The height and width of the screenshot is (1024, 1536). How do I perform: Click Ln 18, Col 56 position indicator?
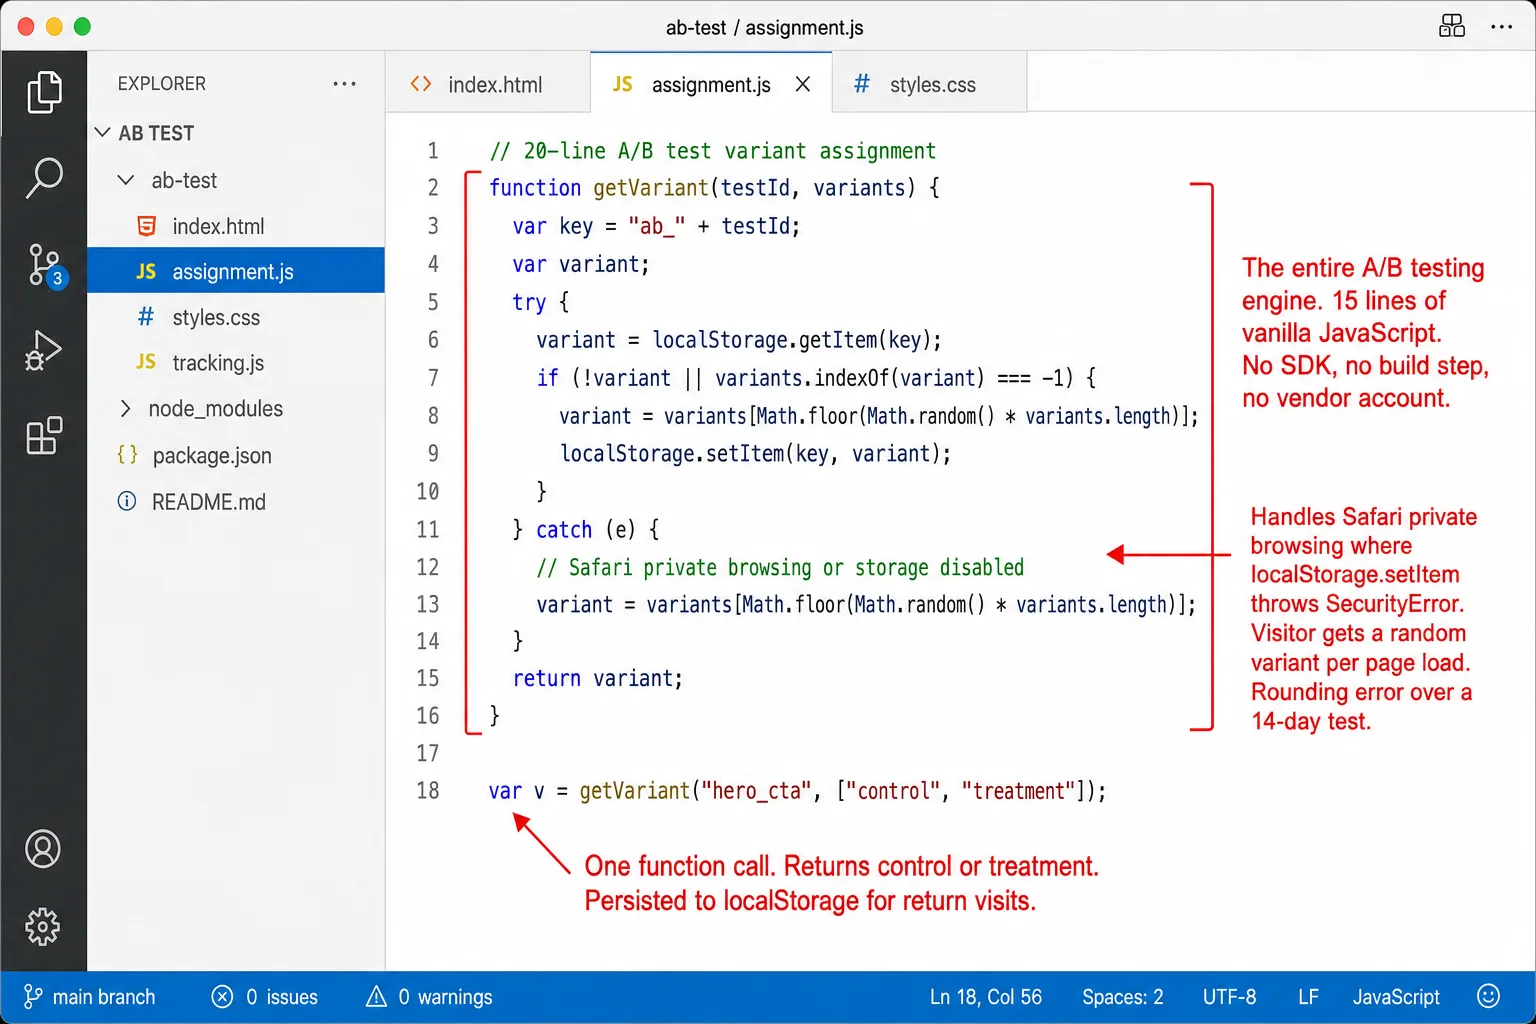[x=986, y=997]
